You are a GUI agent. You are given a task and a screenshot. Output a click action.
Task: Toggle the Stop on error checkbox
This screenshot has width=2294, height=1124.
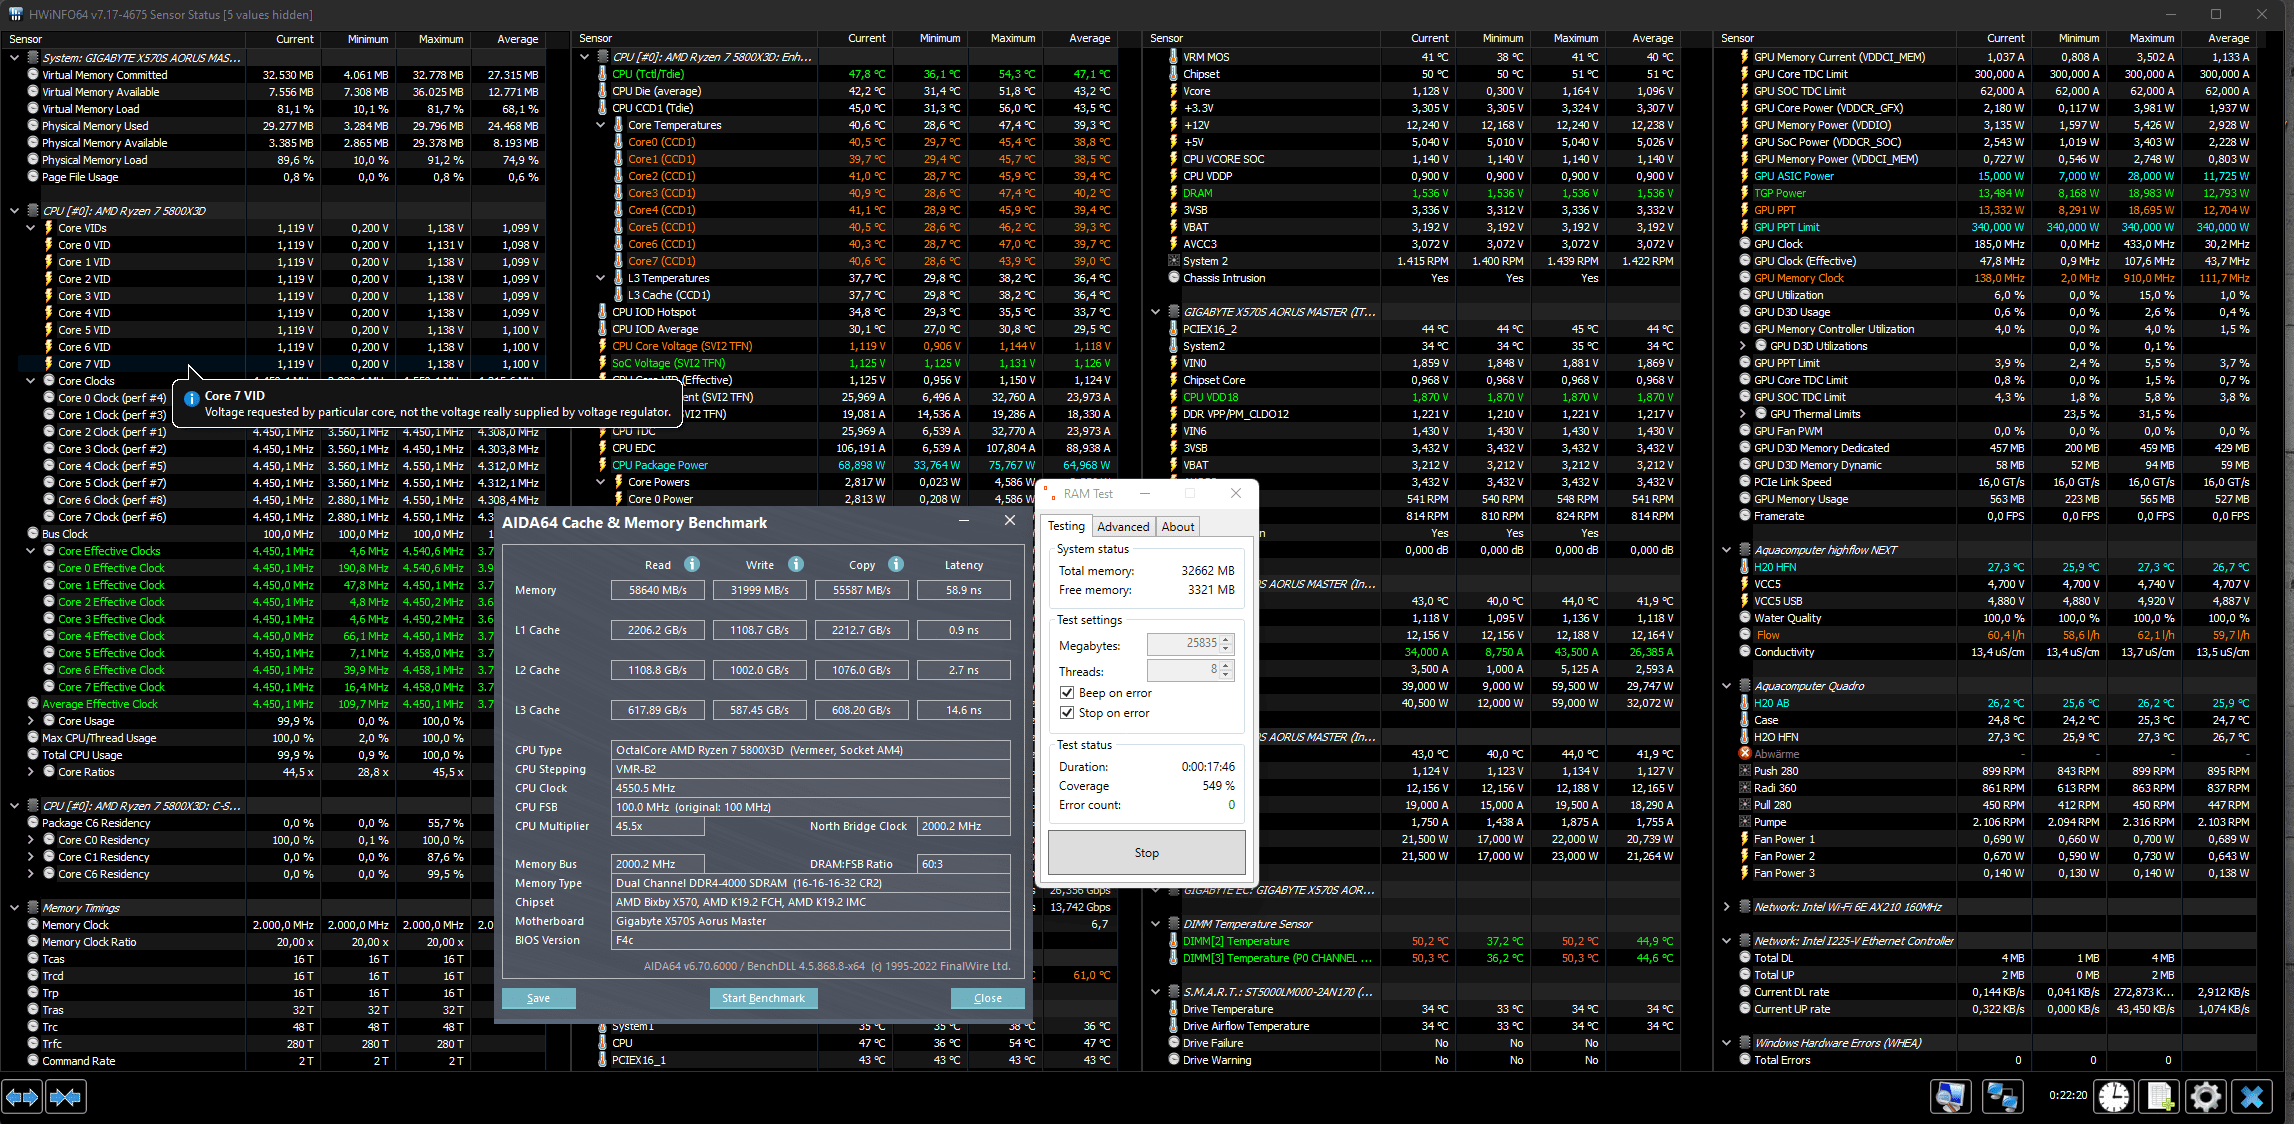pyautogui.click(x=1067, y=713)
